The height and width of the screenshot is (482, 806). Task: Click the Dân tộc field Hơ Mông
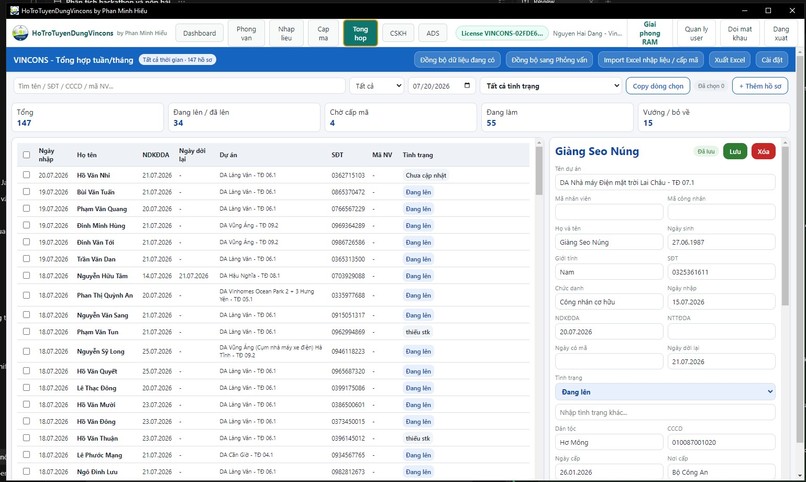coord(609,442)
